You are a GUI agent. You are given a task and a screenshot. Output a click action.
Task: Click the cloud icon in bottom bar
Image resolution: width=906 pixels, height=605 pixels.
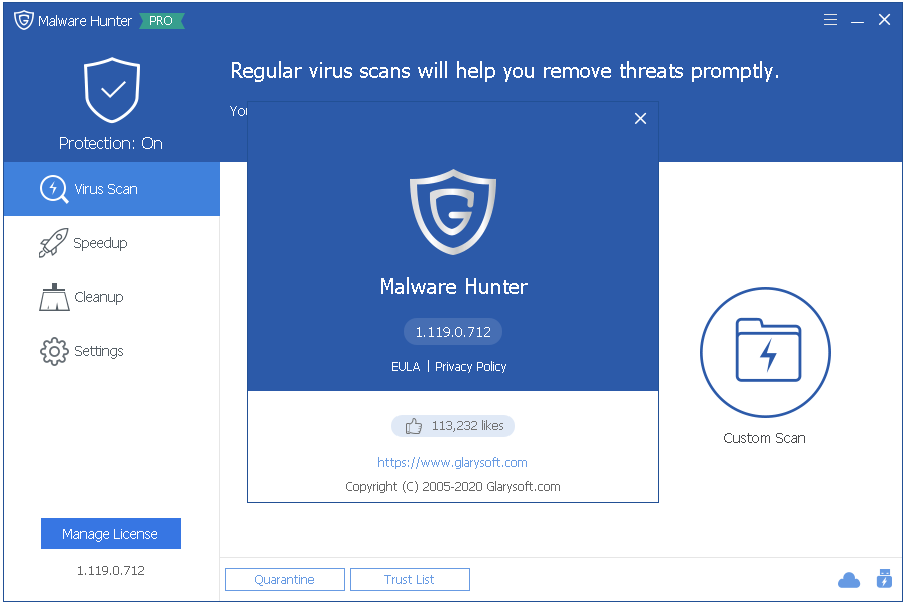pos(849,580)
